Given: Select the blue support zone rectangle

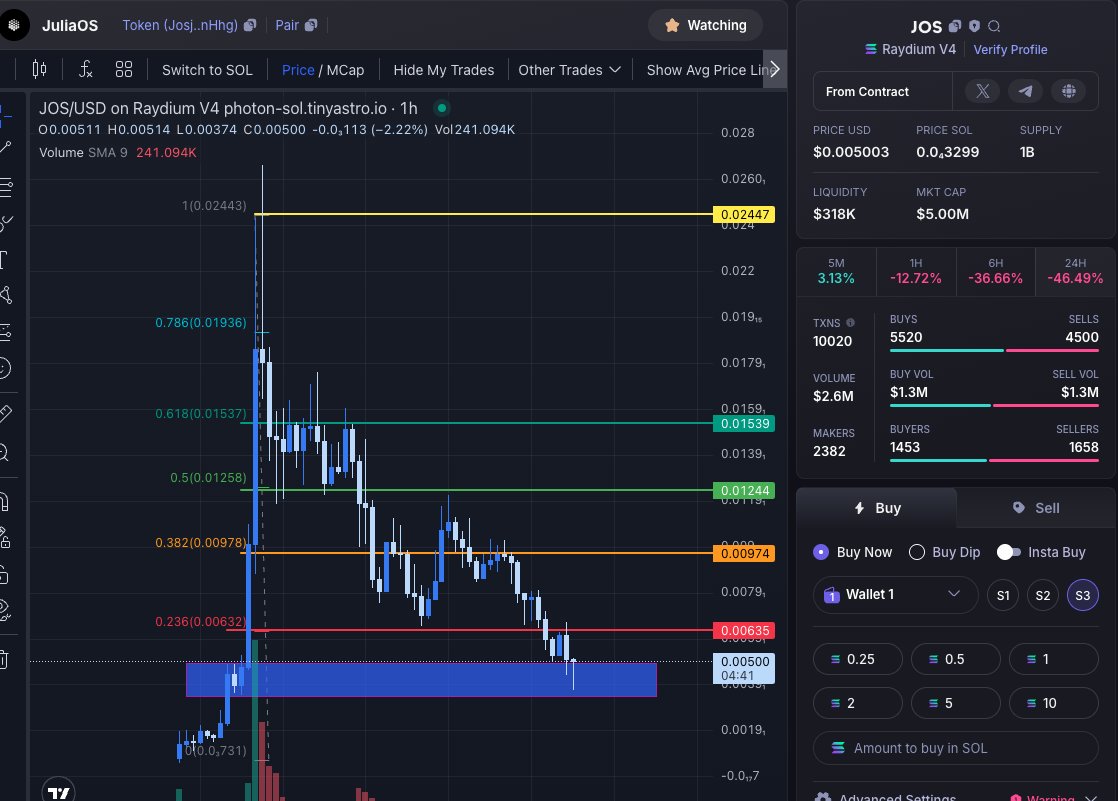Looking at the screenshot, I should tap(421, 680).
